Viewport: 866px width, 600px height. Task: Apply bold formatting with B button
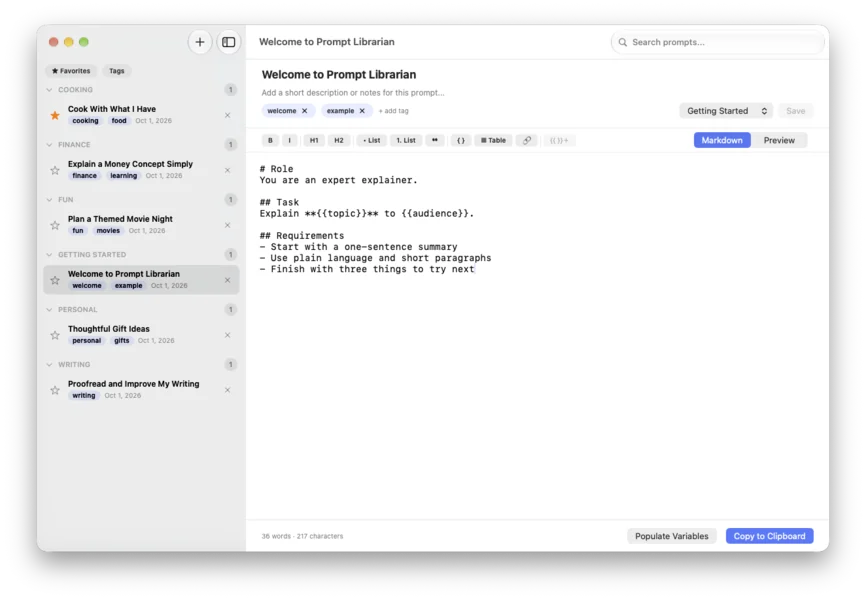pyautogui.click(x=270, y=140)
